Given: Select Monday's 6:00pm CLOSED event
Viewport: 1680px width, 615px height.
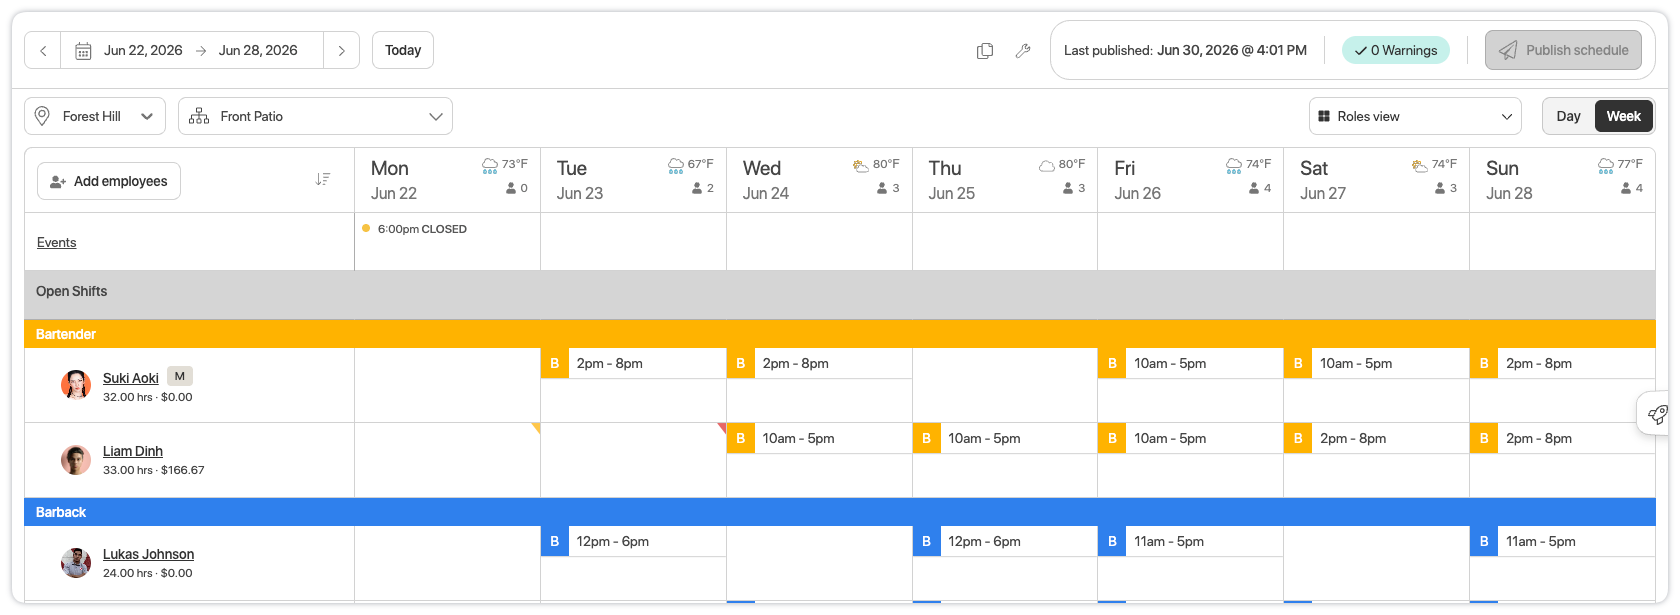Looking at the screenshot, I should pos(415,229).
